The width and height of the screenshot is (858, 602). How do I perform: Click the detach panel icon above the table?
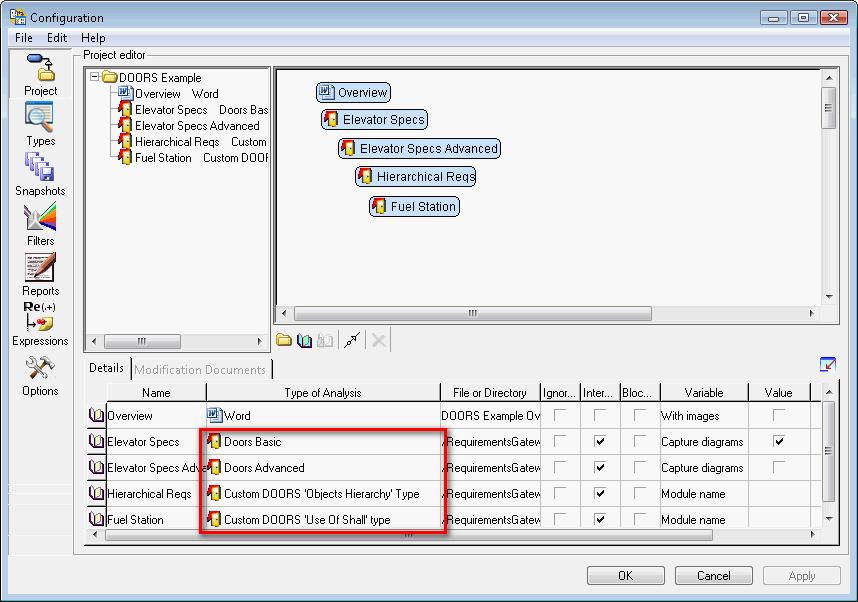pos(827,365)
